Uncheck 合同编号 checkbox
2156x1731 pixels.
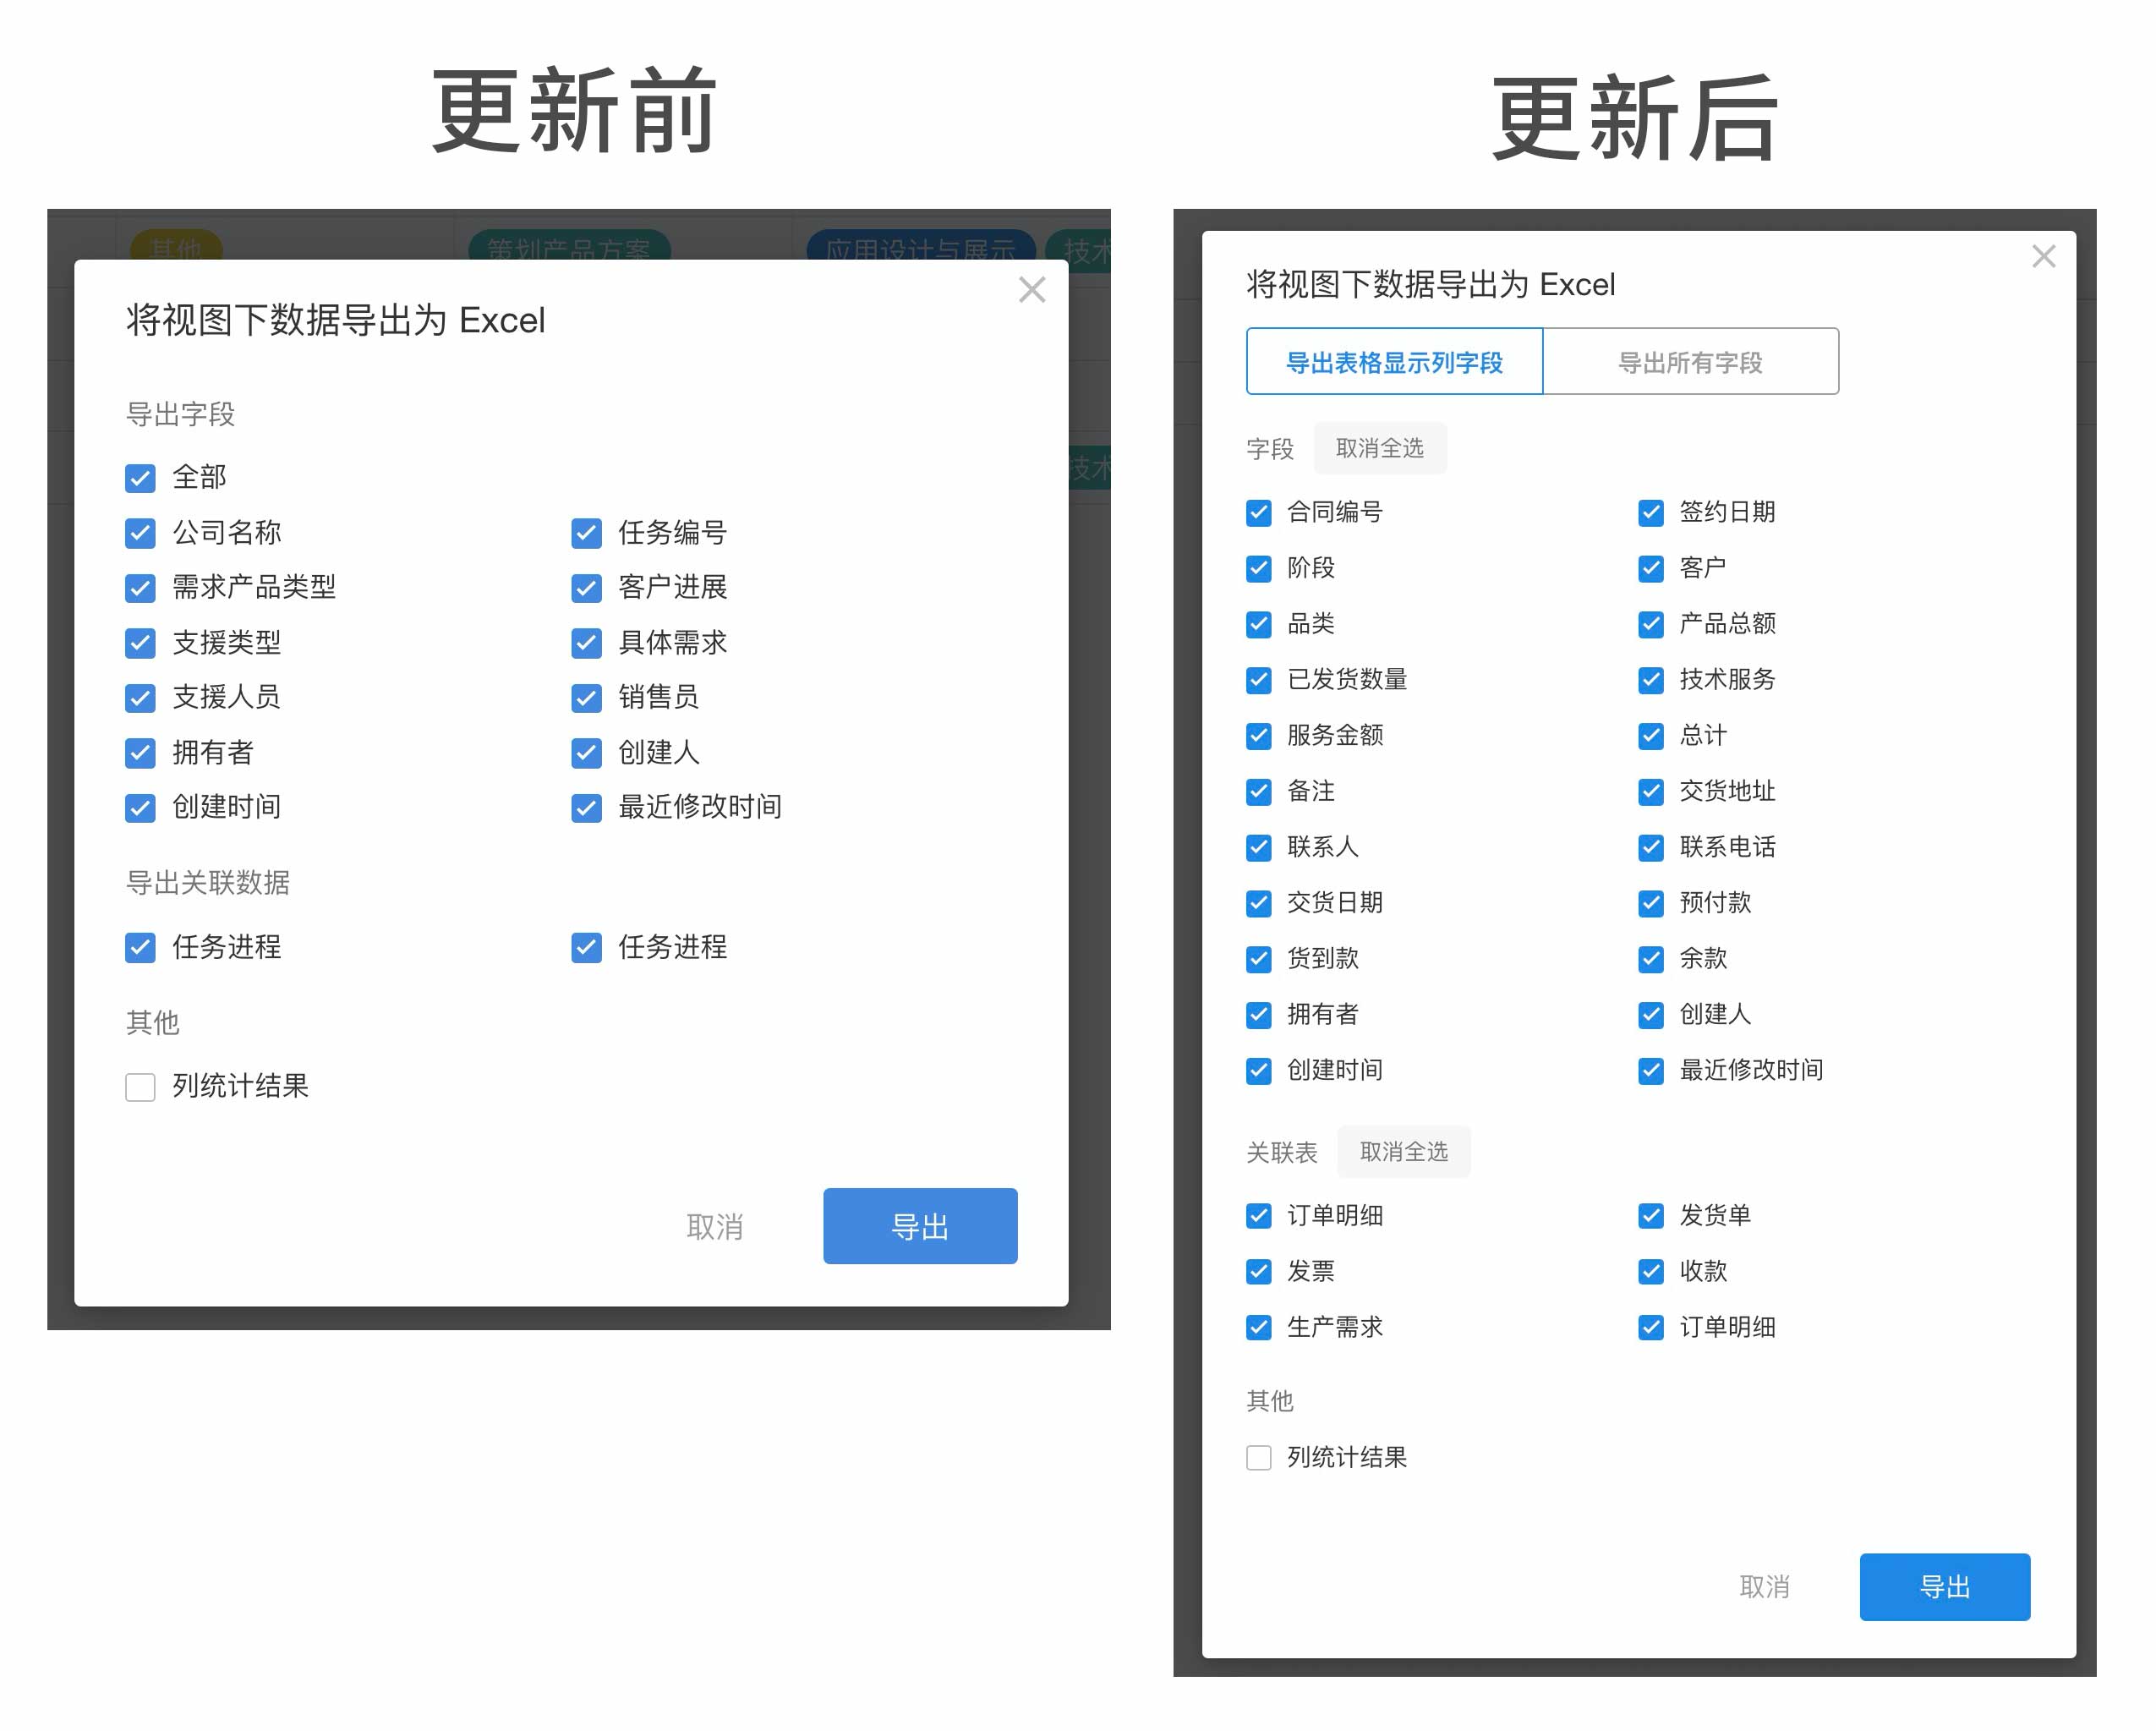coord(1259,513)
